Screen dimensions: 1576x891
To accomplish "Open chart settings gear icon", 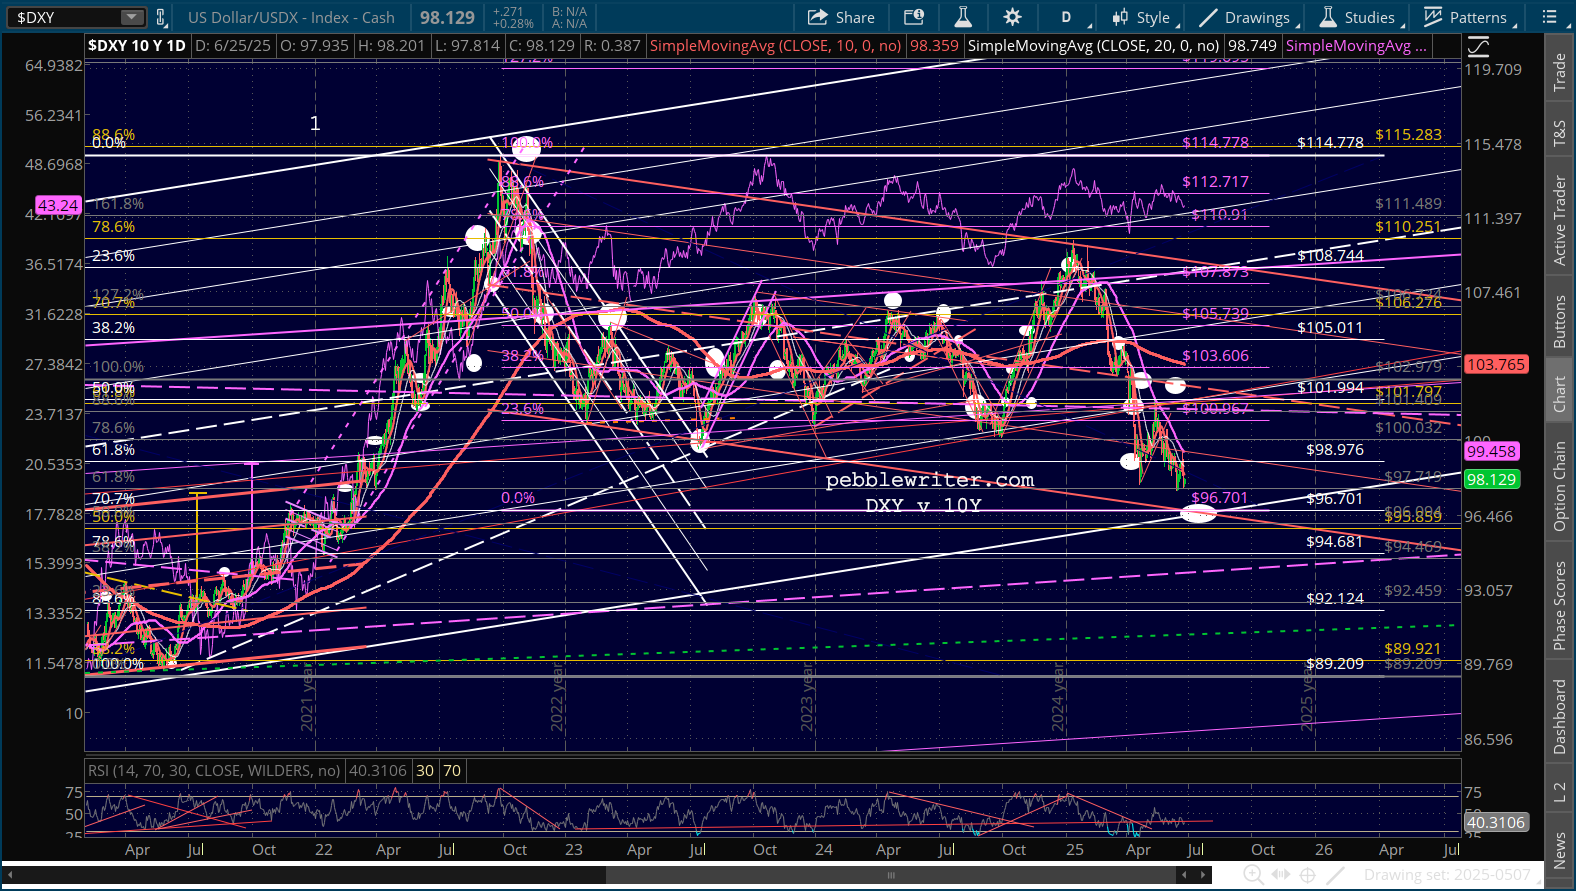I will (1012, 17).
